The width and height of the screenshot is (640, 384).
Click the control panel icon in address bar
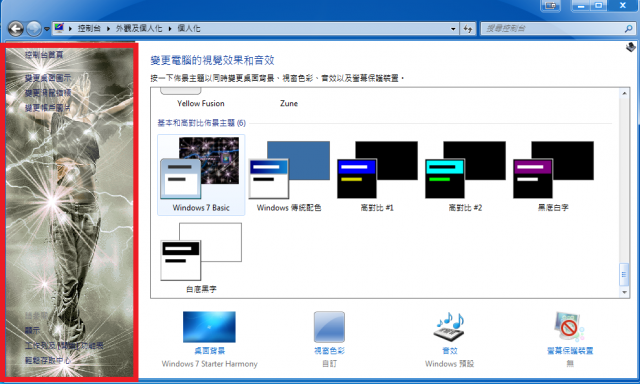point(59,28)
